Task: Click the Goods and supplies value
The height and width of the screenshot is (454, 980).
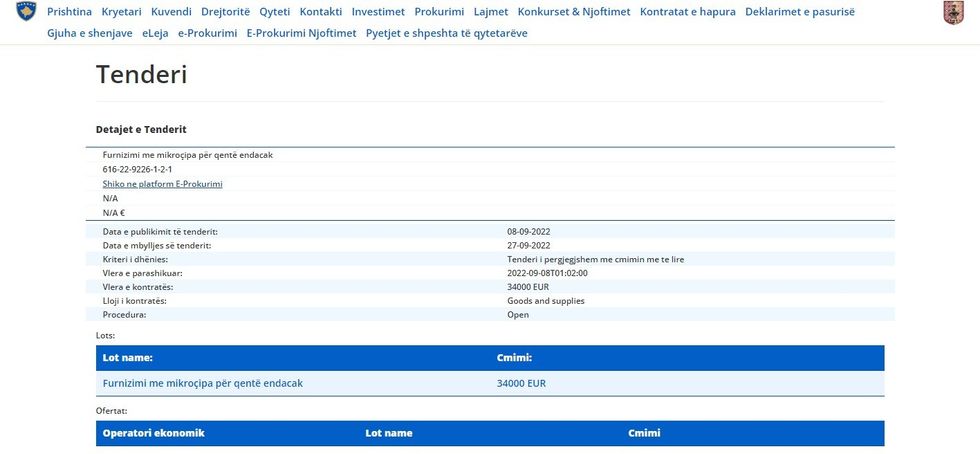Action: point(546,301)
